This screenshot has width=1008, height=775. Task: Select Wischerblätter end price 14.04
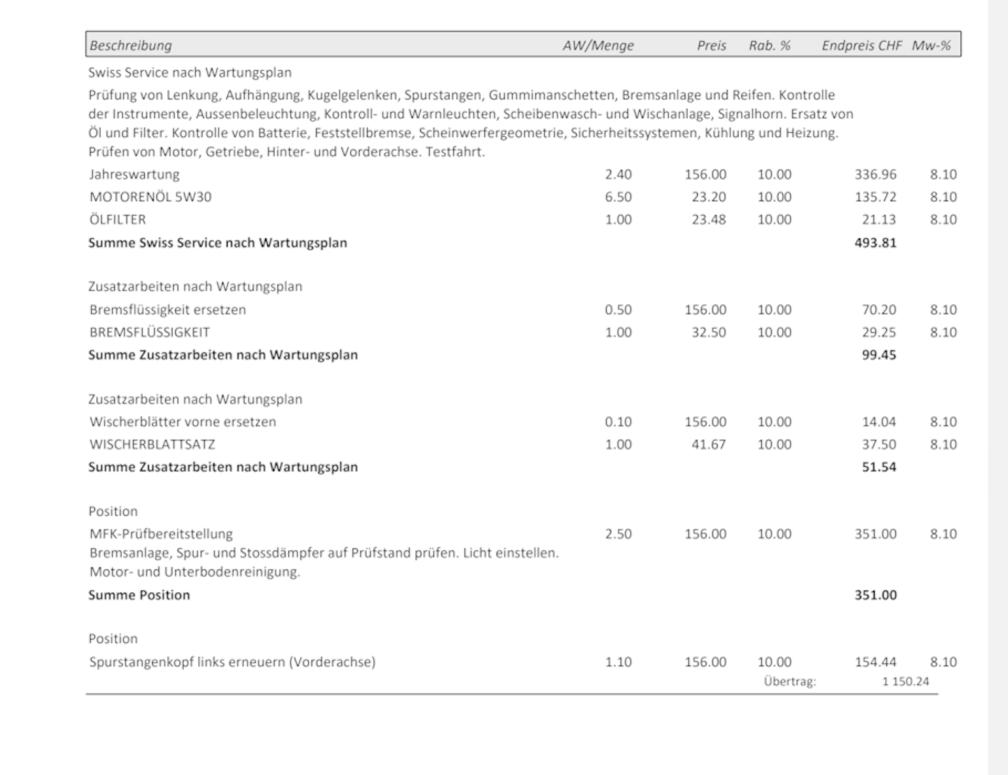click(879, 422)
